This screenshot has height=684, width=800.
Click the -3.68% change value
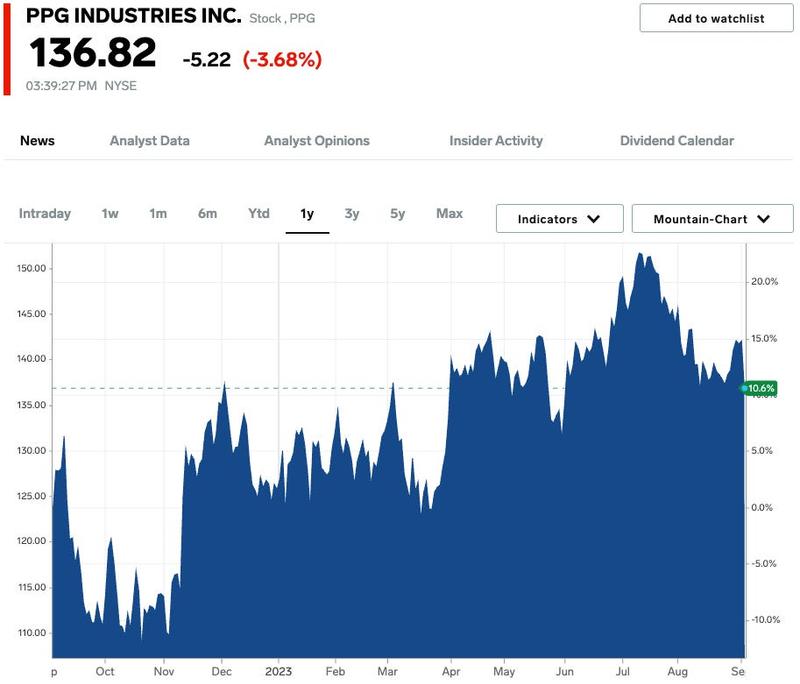click(x=282, y=60)
